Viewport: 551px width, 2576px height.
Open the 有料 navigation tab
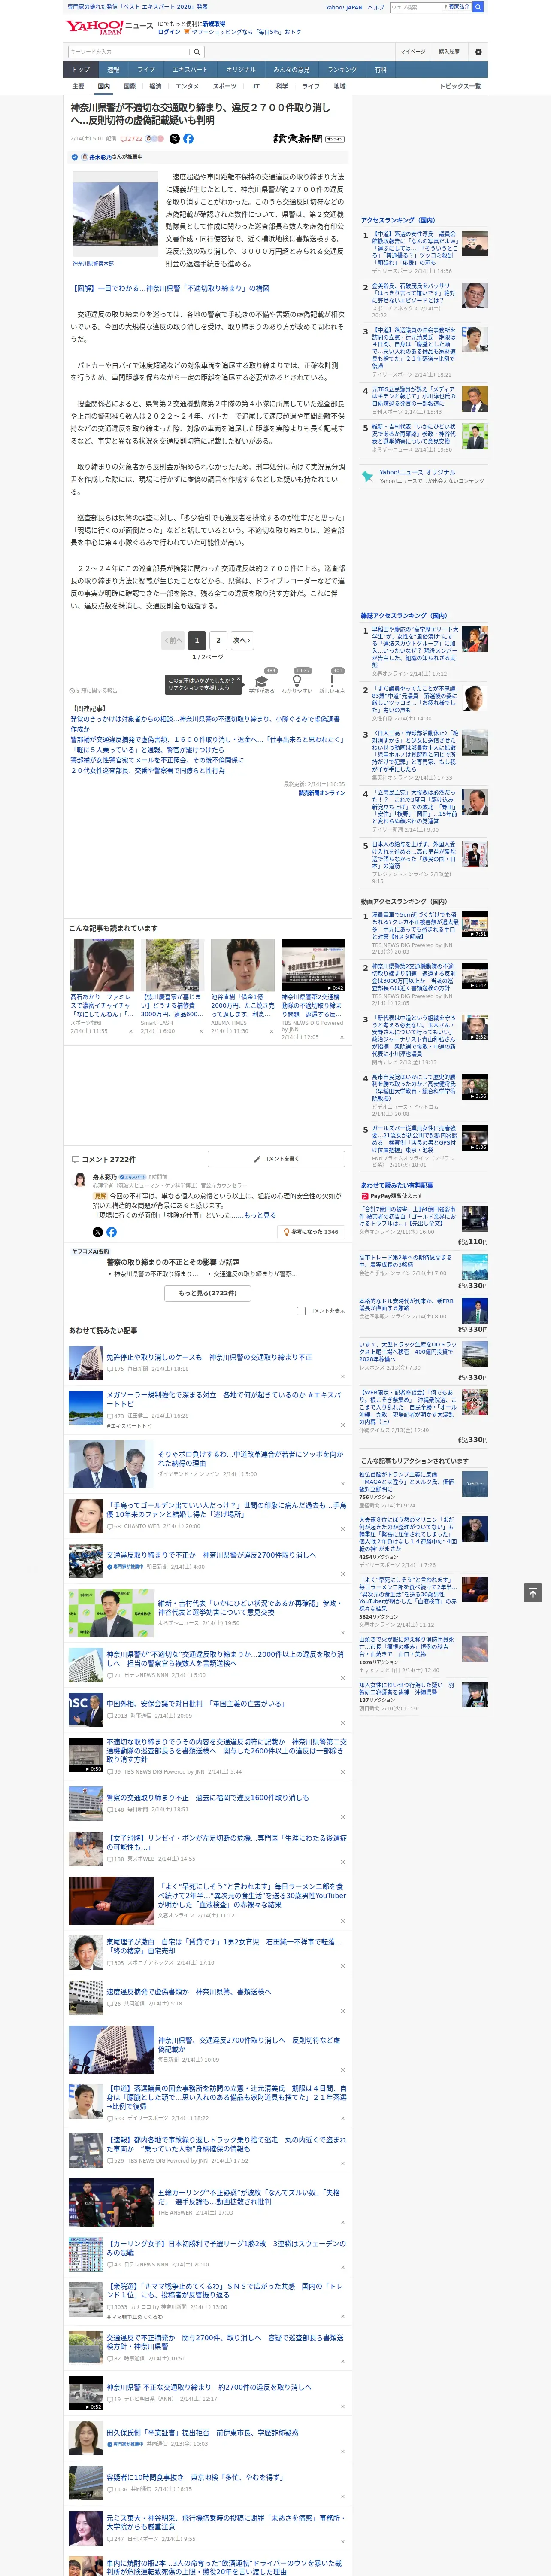click(381, 70)
